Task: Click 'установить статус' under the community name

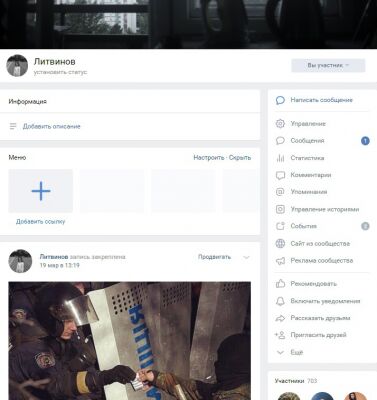Action: click(60, 72)
